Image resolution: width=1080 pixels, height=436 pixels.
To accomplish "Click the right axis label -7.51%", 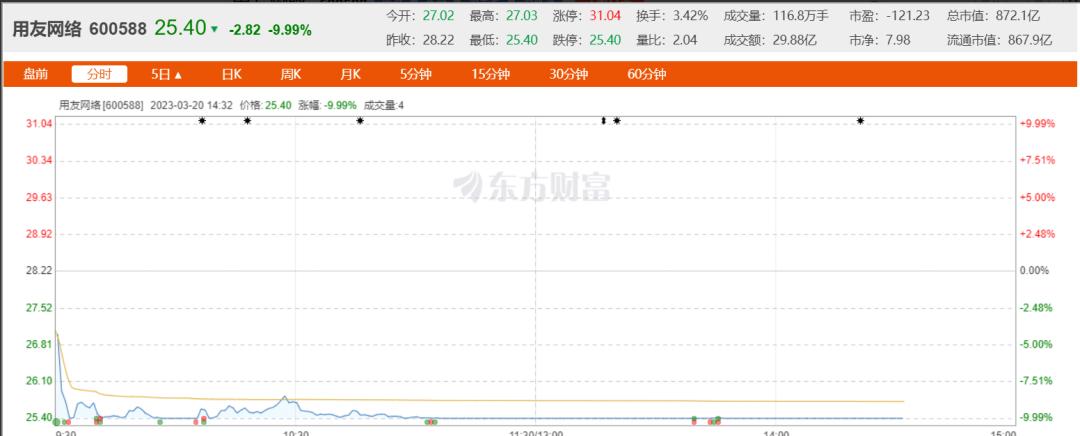I will (x=1037, y=380).
